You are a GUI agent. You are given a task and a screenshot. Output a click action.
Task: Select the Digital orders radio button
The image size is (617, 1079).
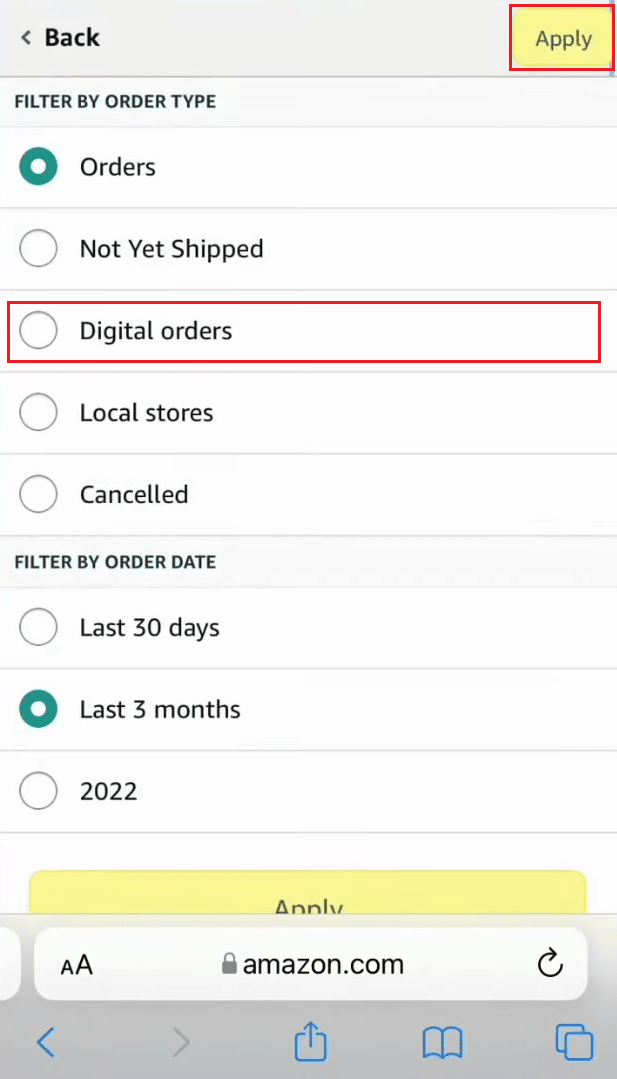coord(38,330)
